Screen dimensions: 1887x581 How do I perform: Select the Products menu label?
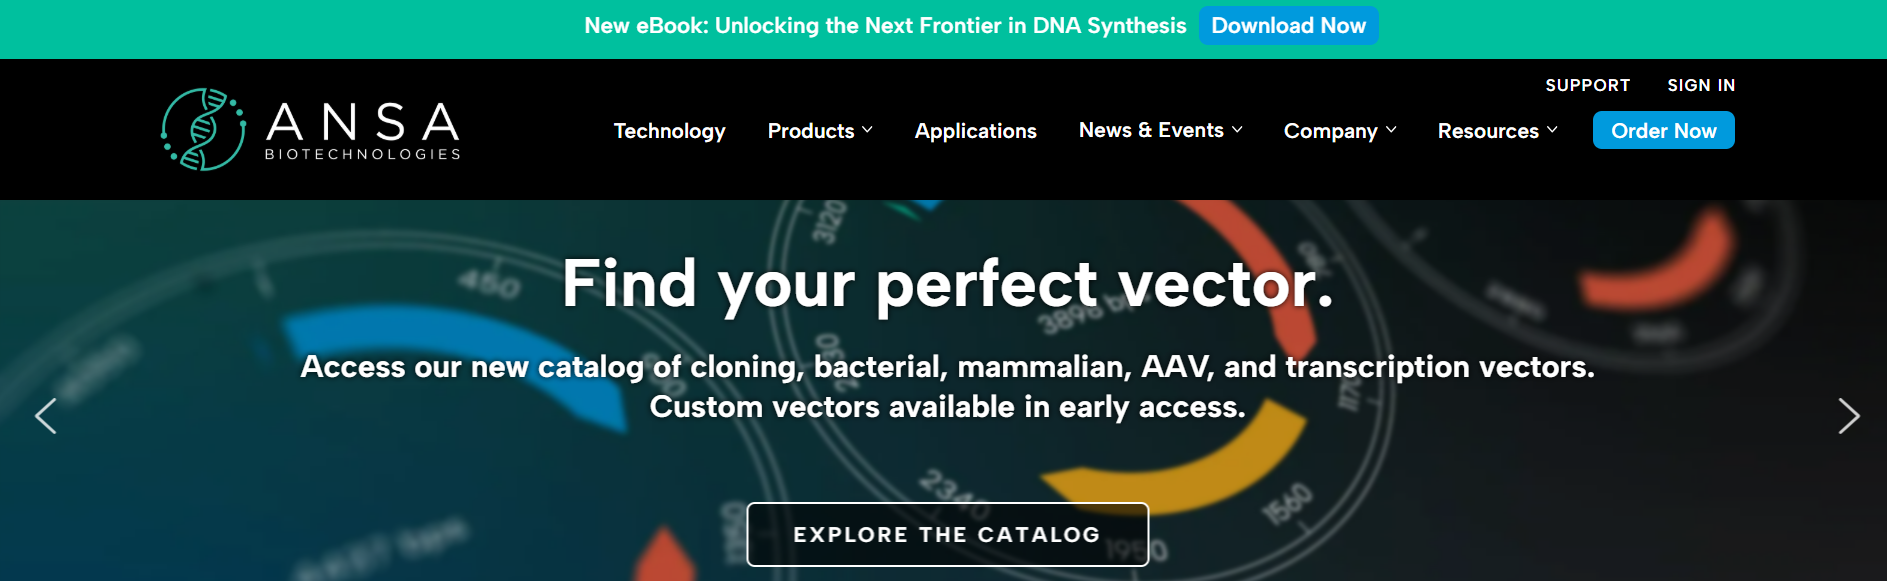pyautogui.click(x=810, y=131)
